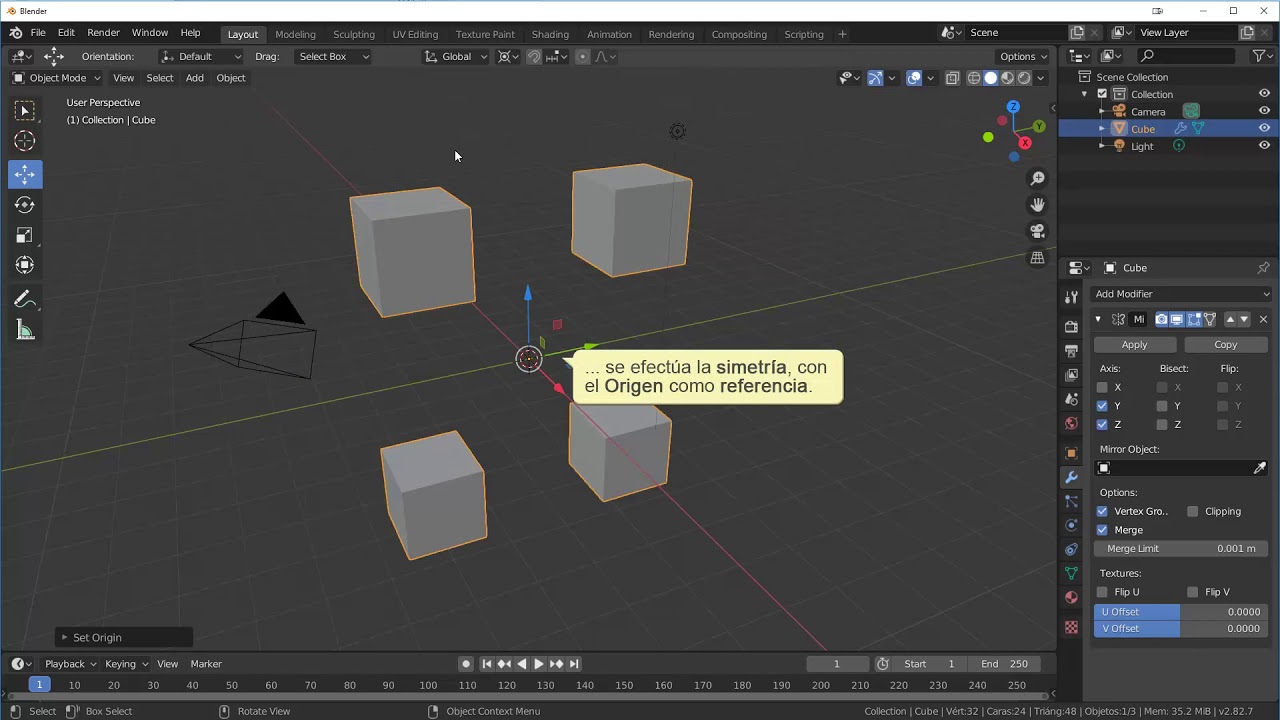Switch to the Sculpting workspace tab

coord(354,34)
